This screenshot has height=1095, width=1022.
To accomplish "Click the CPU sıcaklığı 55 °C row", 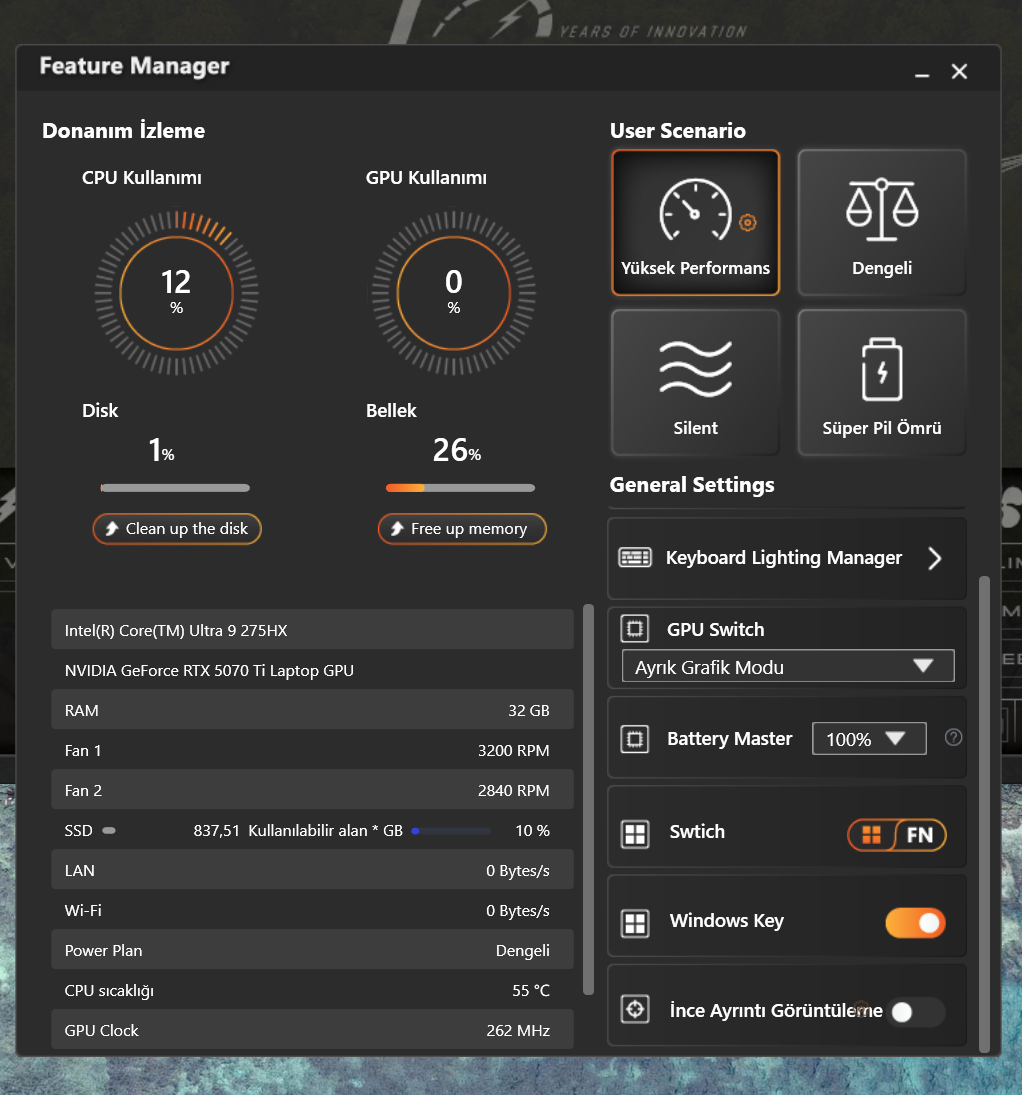I will (x=312, y=990).
